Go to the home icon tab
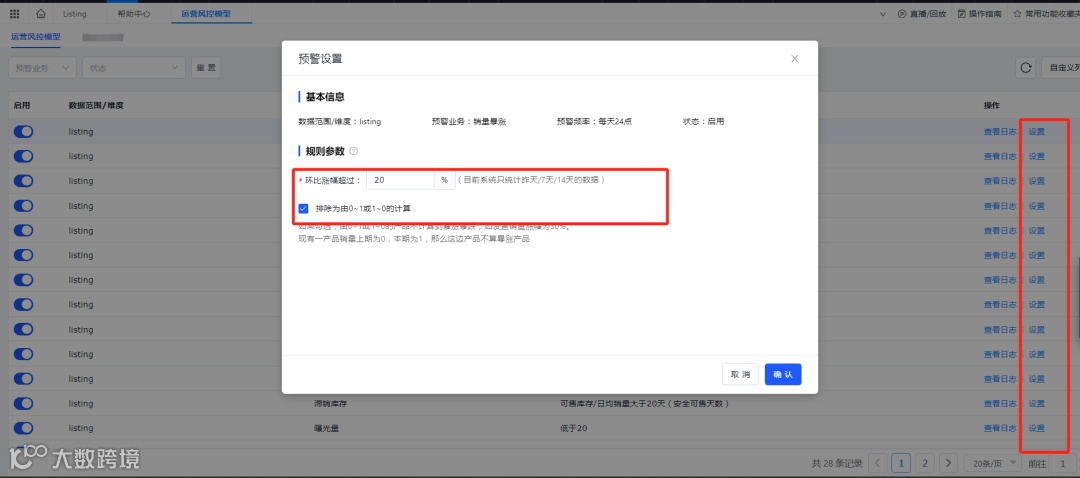The height and width of the screenshot is (478, 1080). pyautogui.click(x=40, y=14)
